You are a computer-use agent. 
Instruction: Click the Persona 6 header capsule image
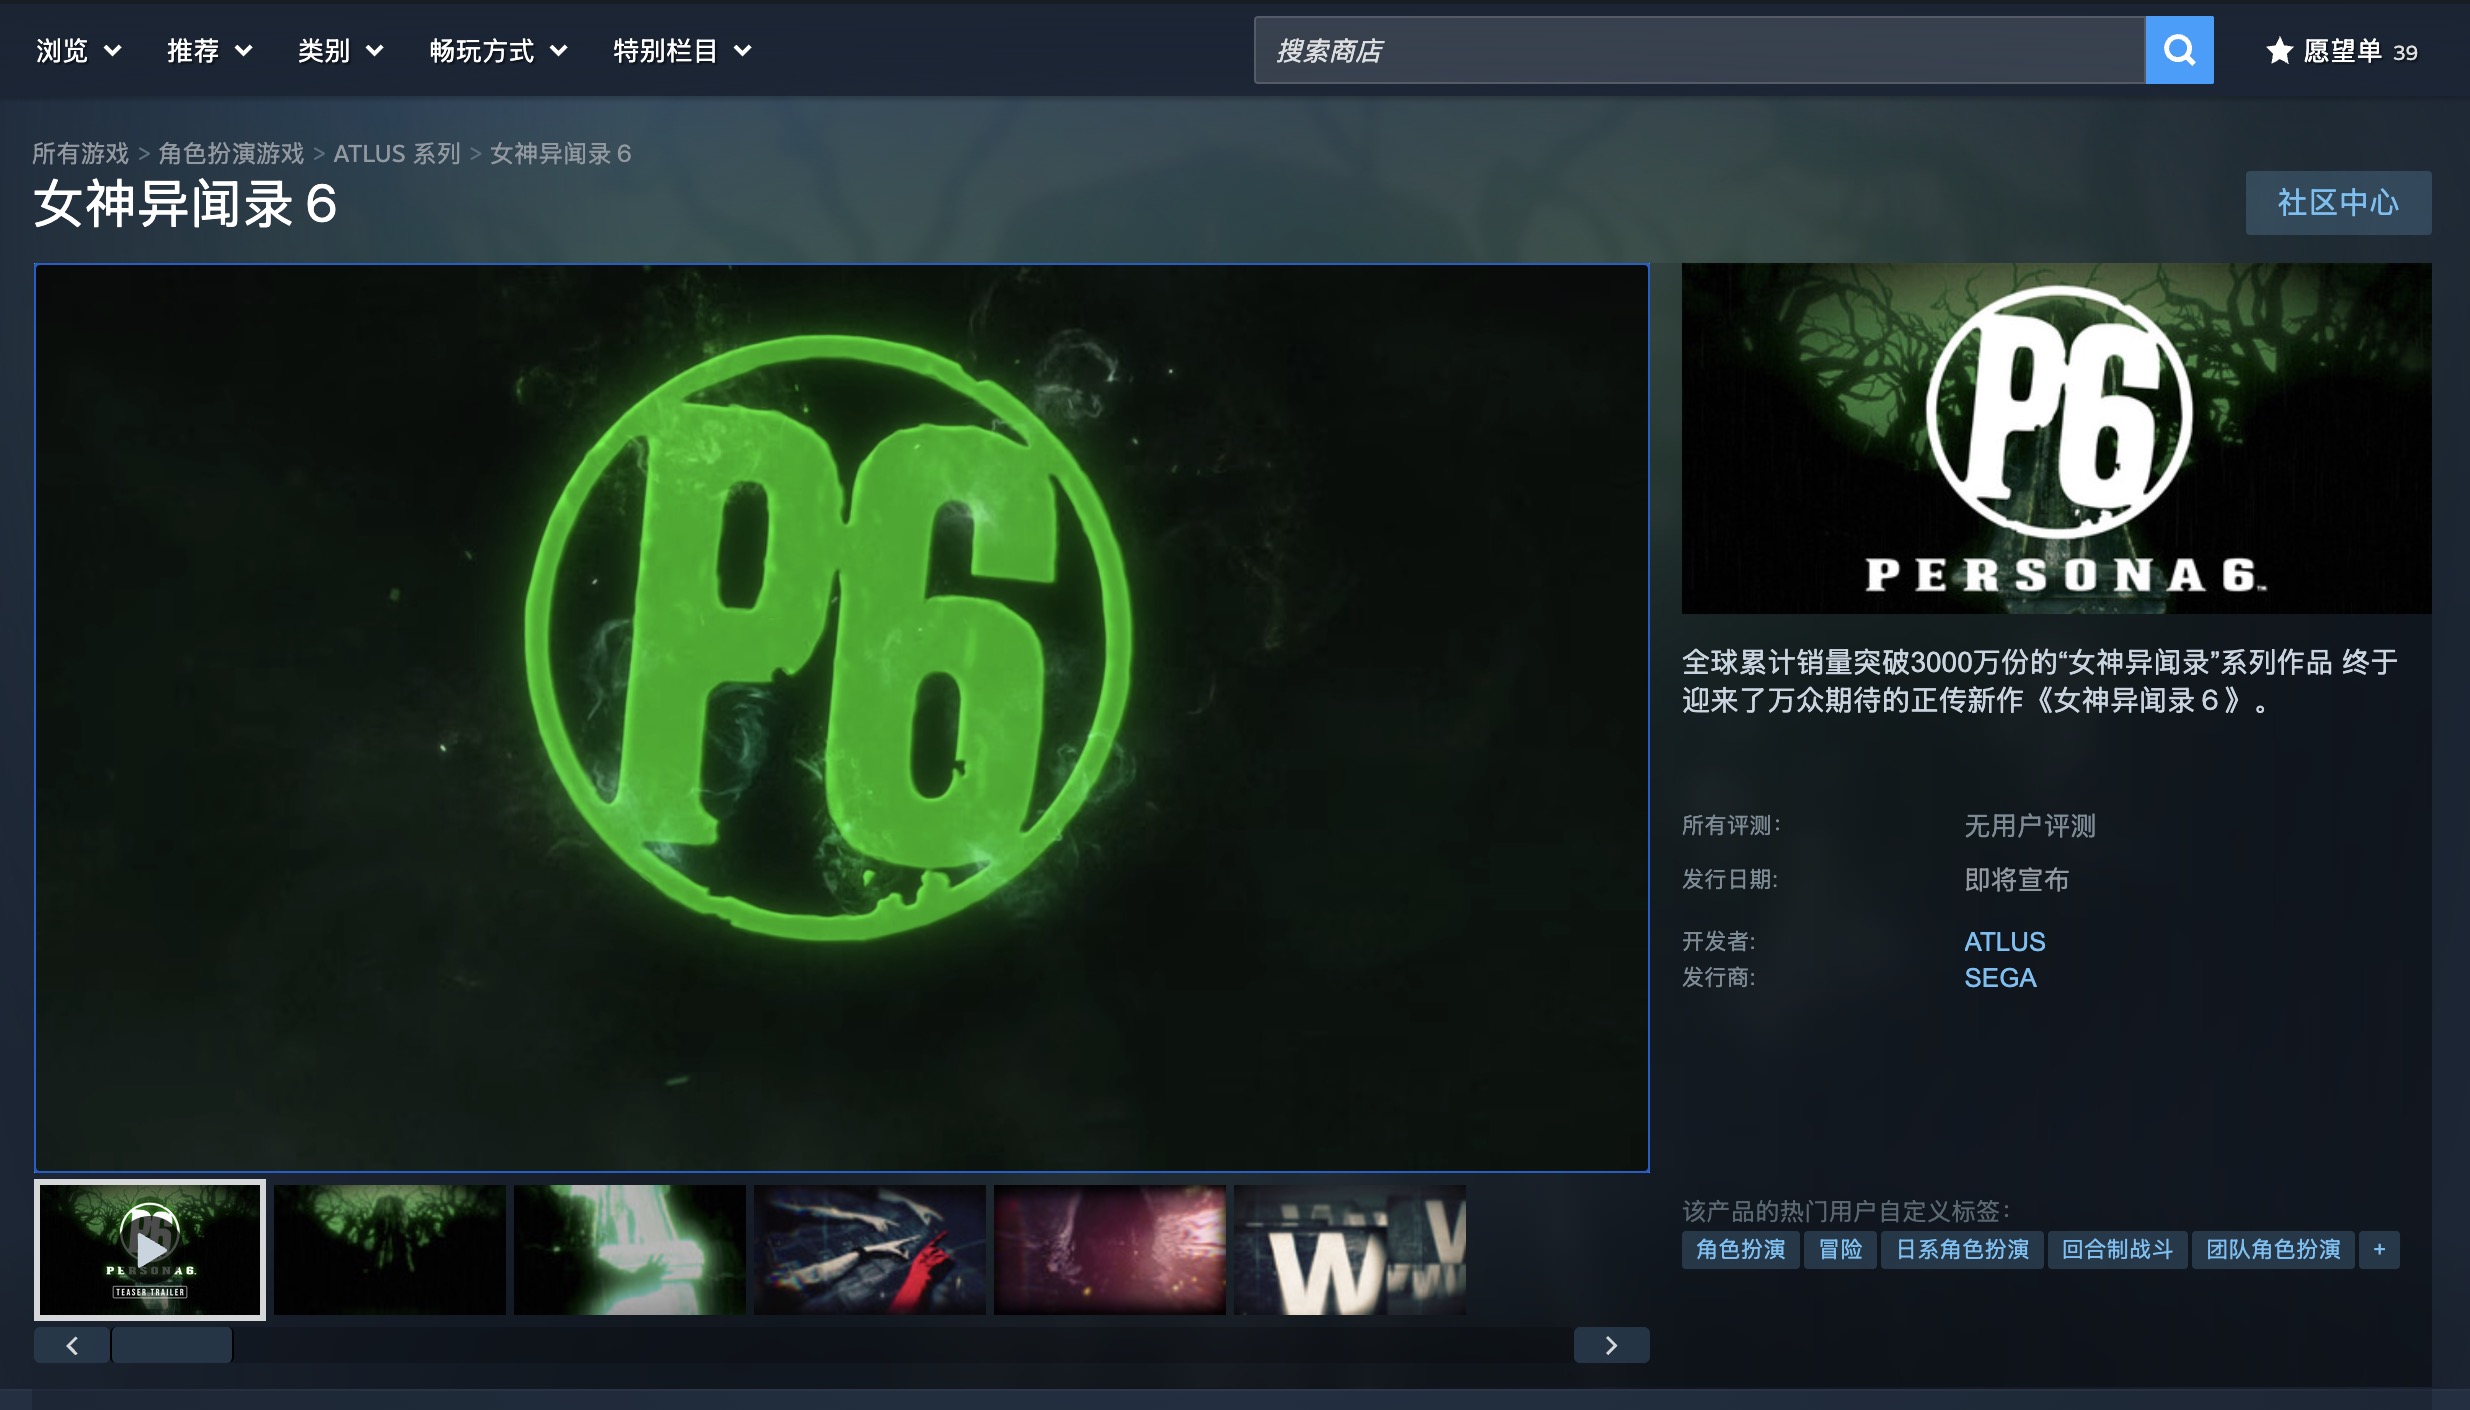coord(2056,438)
